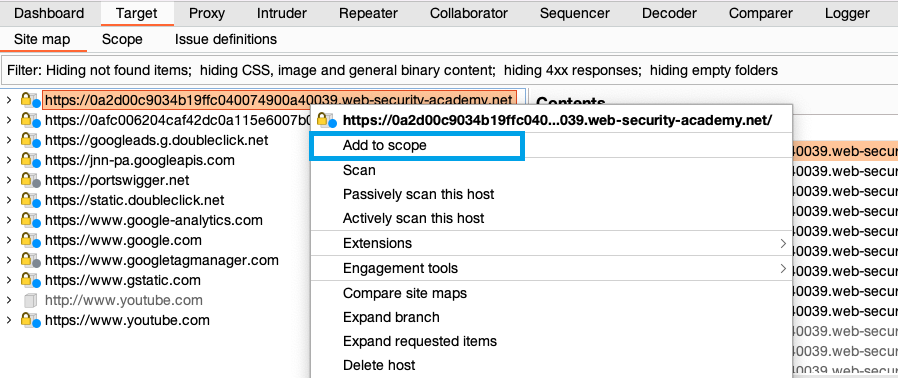Expand the www.google.com branch arrow

pyautogui.click(x=9, y=240)
